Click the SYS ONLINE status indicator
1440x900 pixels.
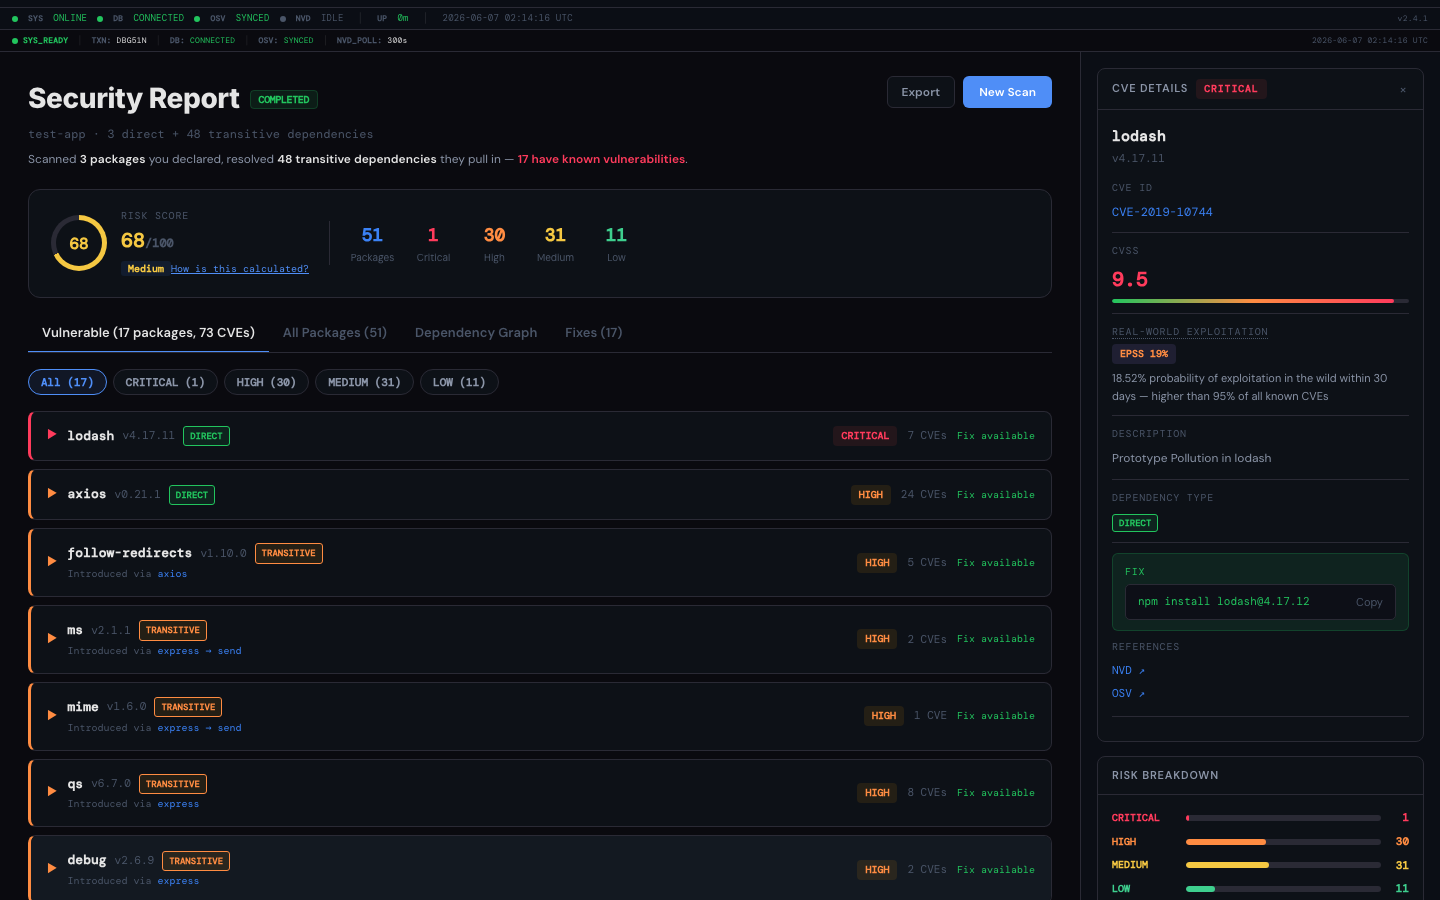[49, 18]
